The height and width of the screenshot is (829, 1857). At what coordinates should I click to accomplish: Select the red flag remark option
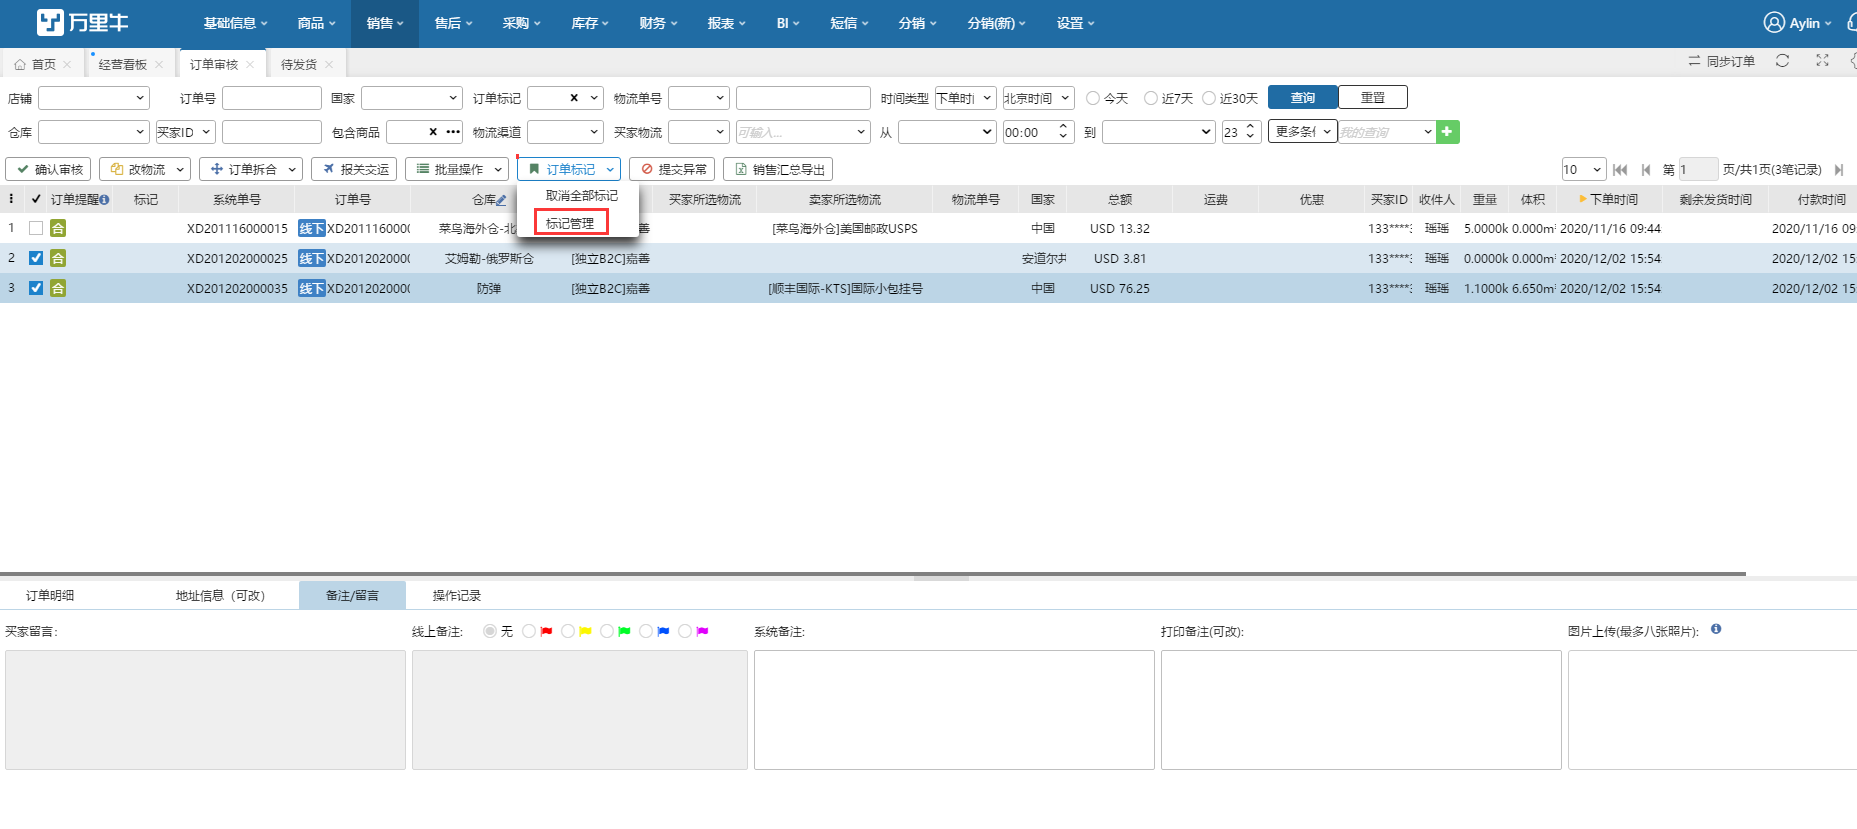tap(529, 631)
